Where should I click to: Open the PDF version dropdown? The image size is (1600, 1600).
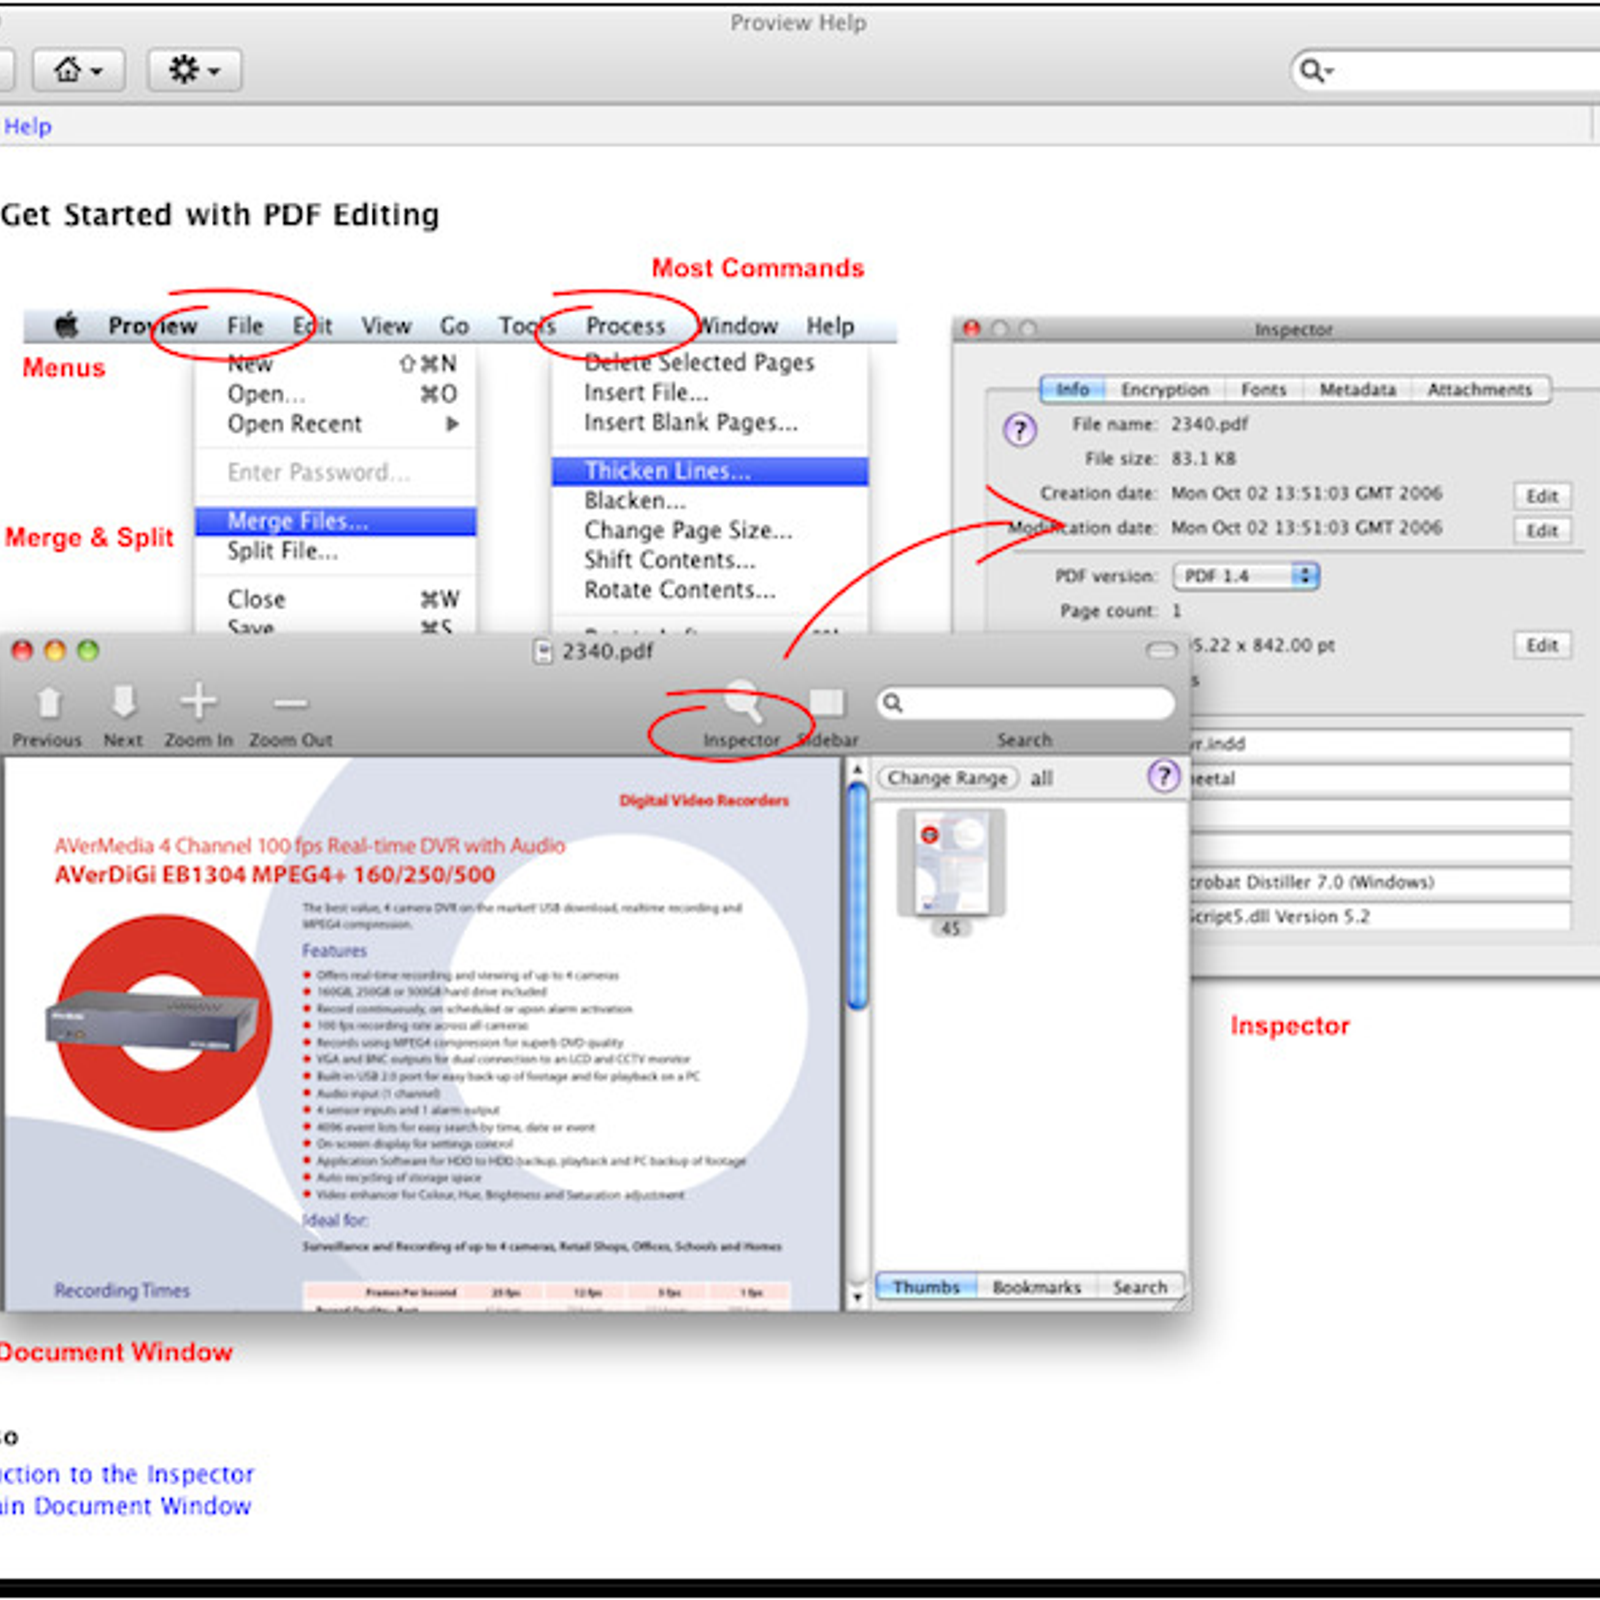point(1246,576)
